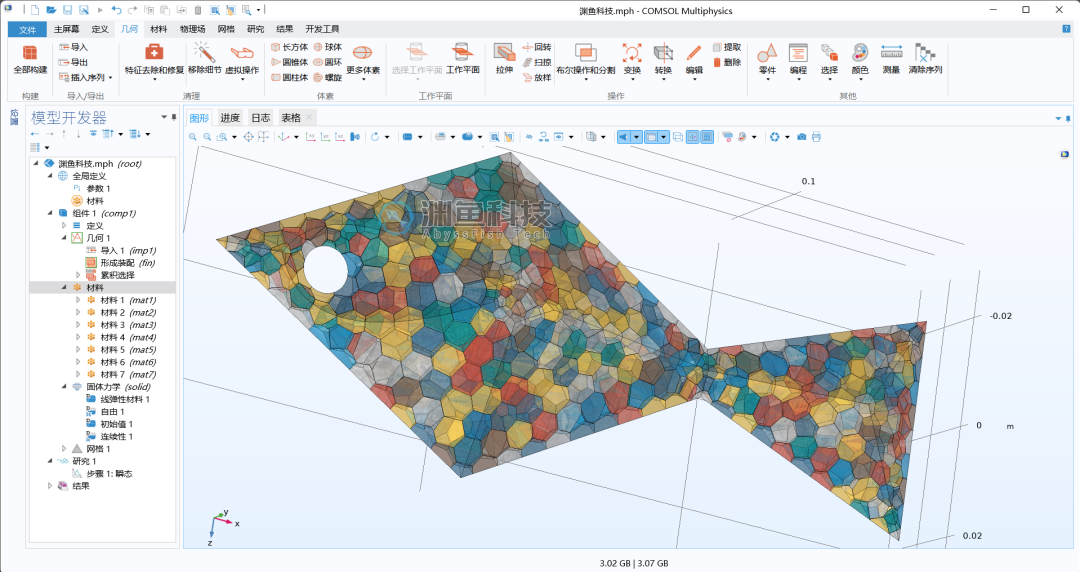This screenshot has width=1080, height=572.
Task: Print the graphics via printer icon
Action: coord(816,137)
